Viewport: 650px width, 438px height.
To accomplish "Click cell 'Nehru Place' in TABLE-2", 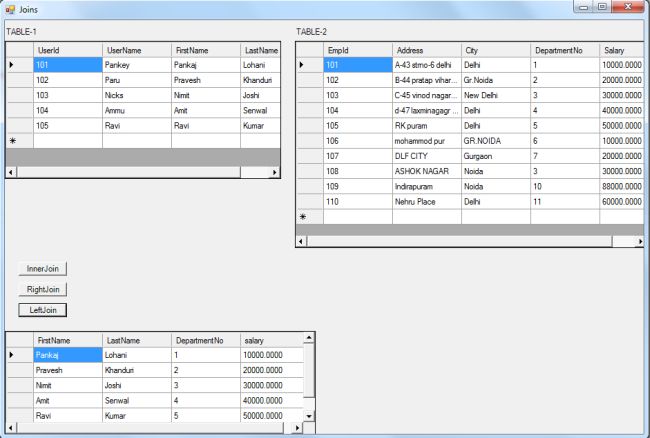I will click(x=427, y=201).
